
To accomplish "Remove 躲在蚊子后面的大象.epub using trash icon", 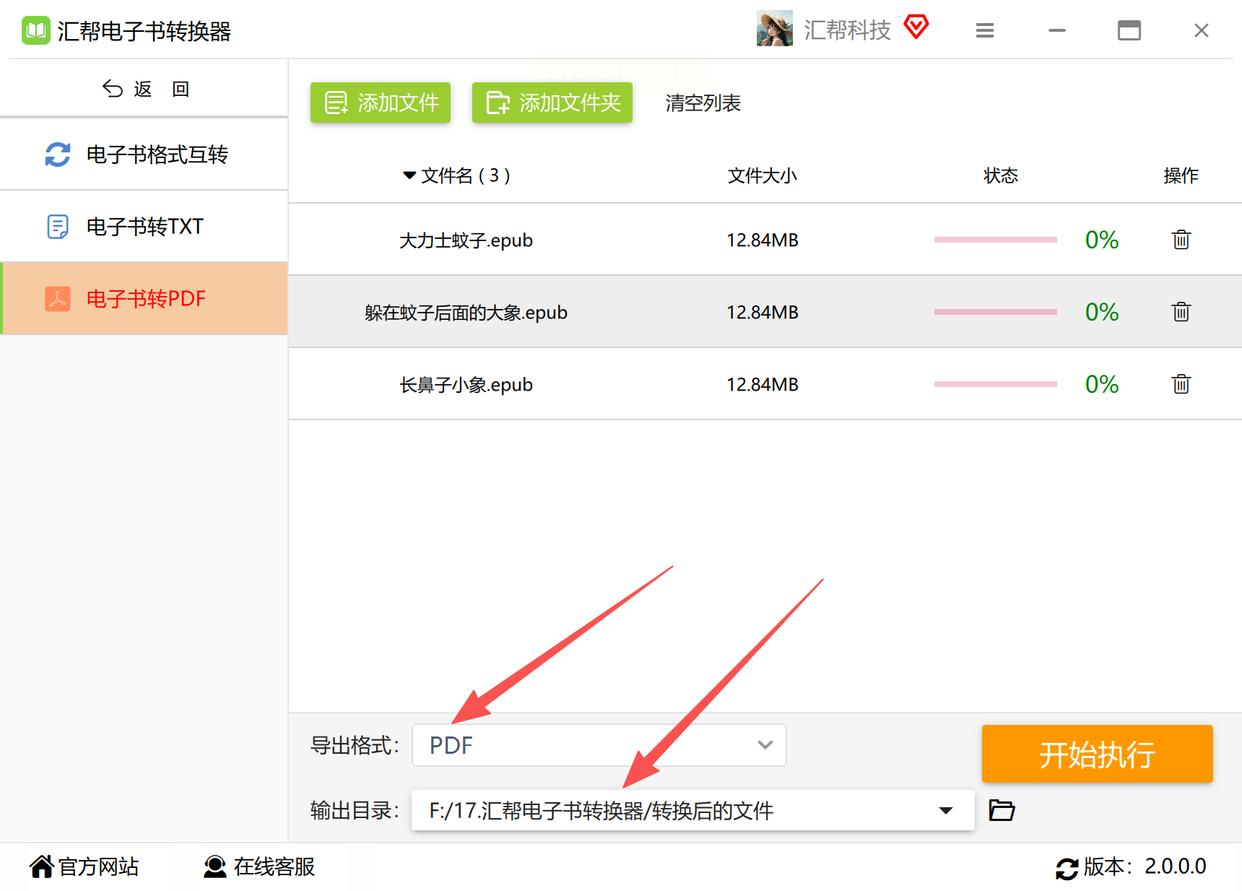I will point(1181,312).
